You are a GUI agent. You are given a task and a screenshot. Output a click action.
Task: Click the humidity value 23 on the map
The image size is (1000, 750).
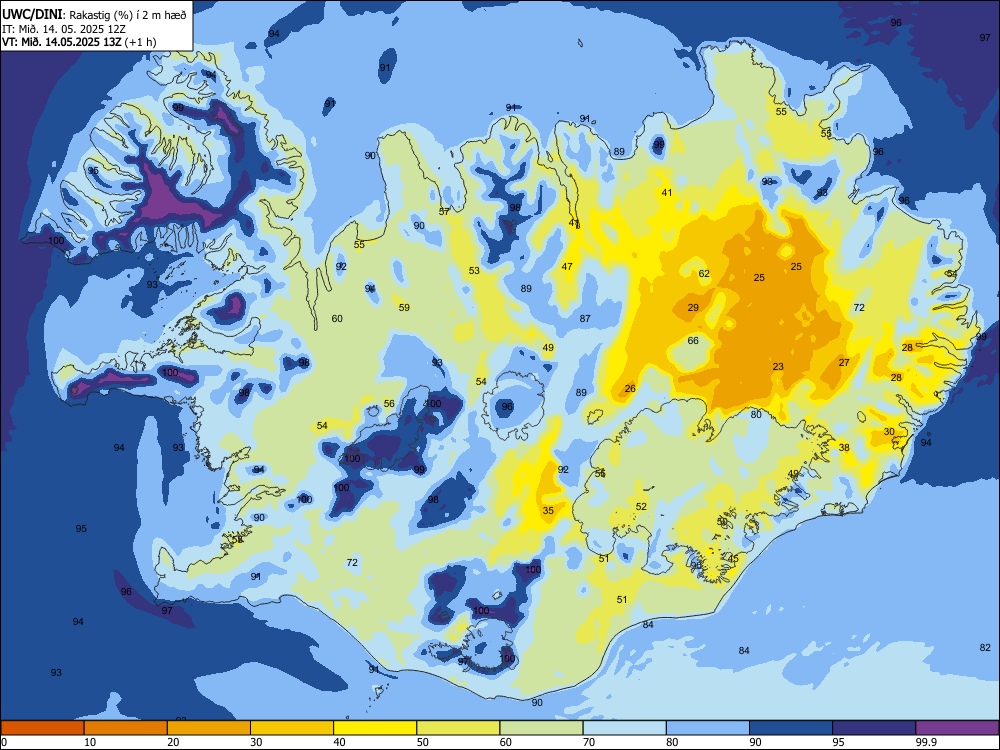778,367
